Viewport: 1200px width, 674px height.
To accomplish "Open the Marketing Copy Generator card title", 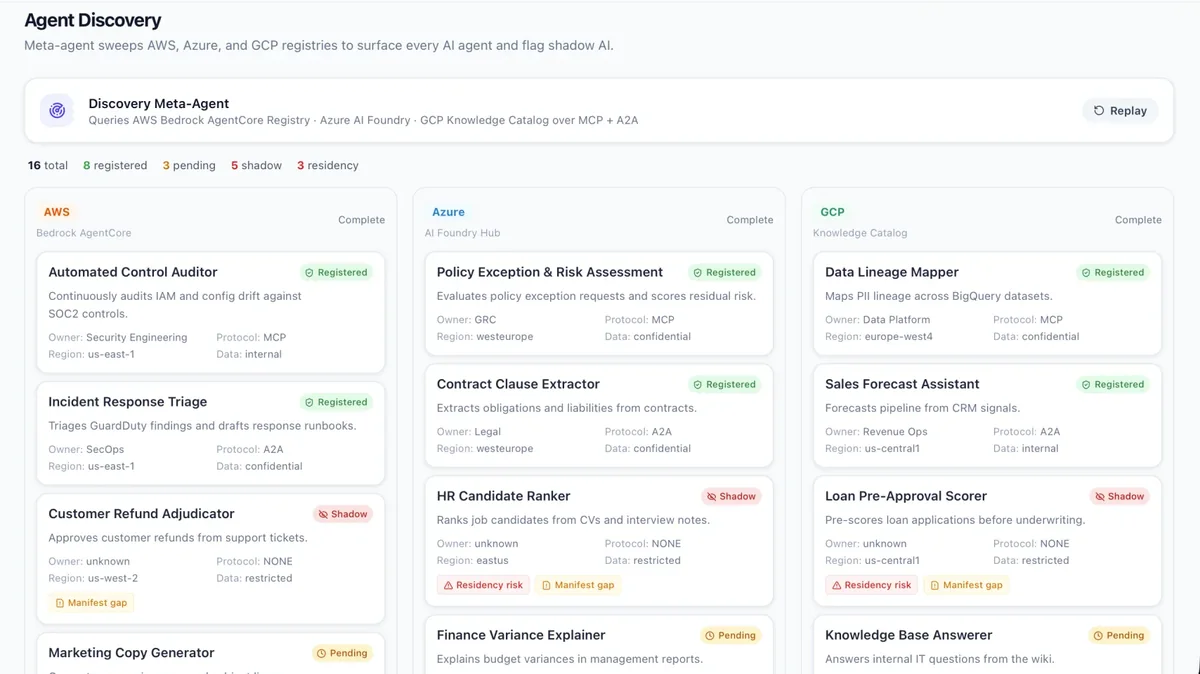I will 131,653.
